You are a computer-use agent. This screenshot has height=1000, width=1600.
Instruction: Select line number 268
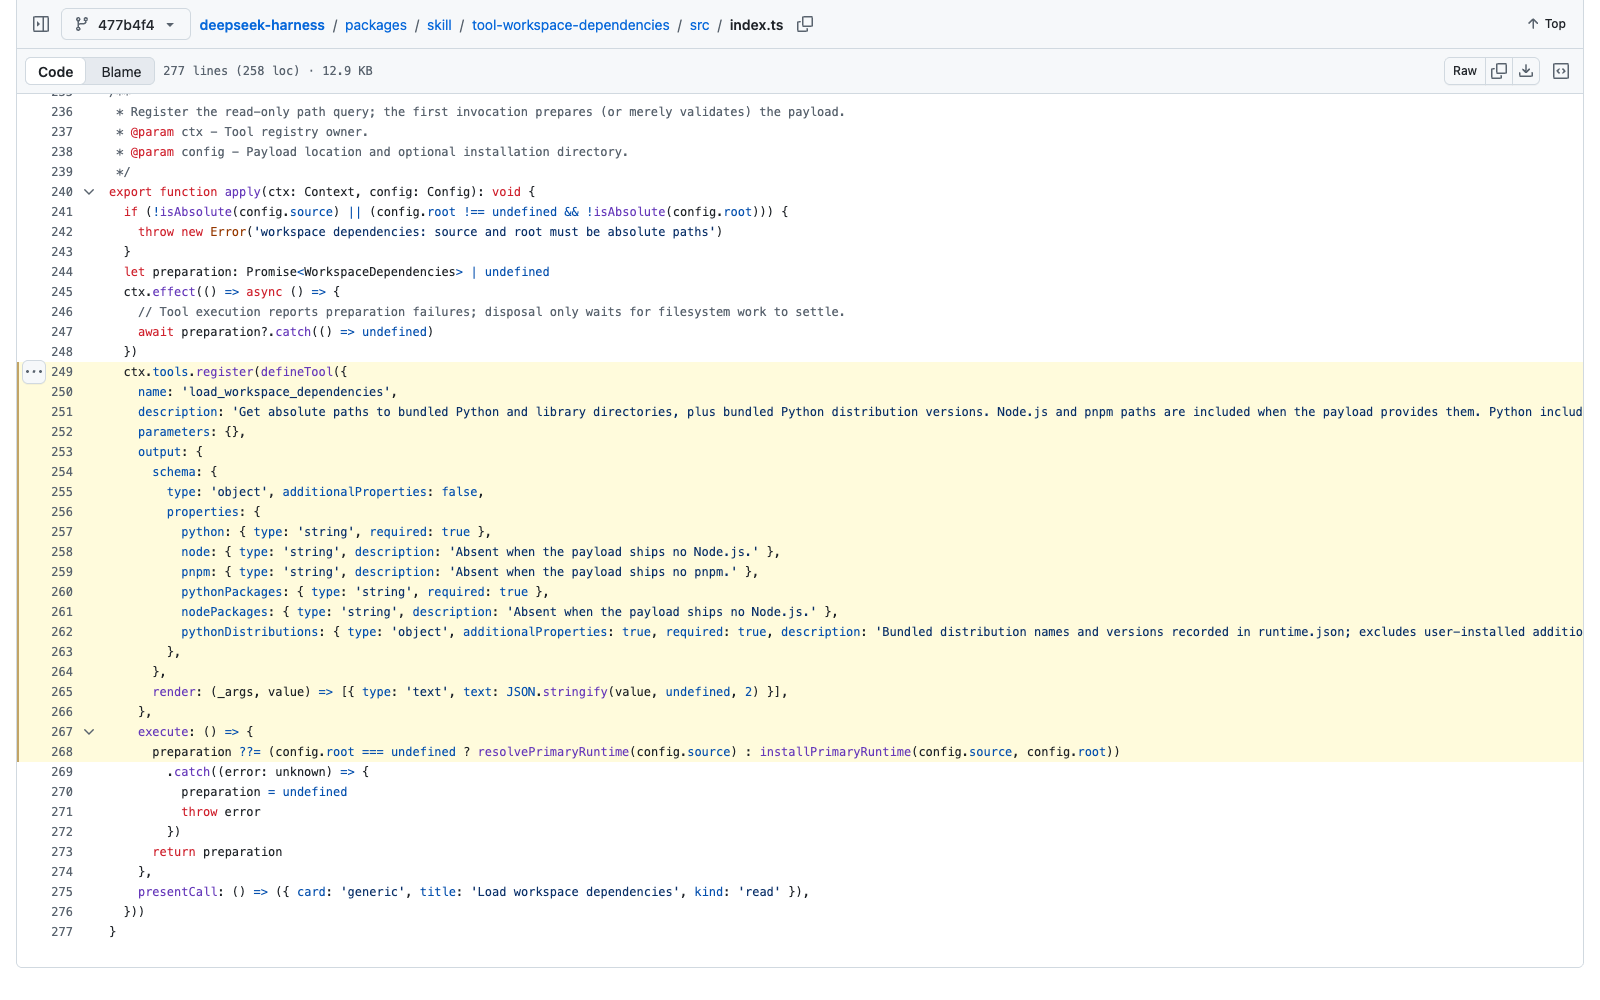[x=62, y=752]
